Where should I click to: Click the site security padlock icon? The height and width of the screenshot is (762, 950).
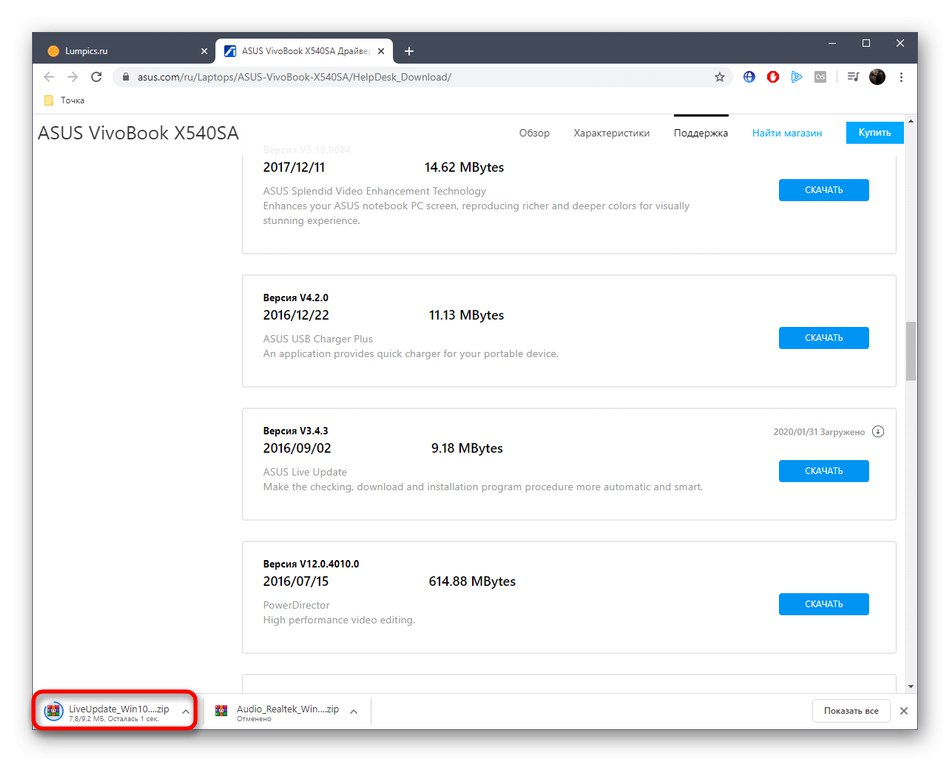pyautogui.click(x=125, y=76)
